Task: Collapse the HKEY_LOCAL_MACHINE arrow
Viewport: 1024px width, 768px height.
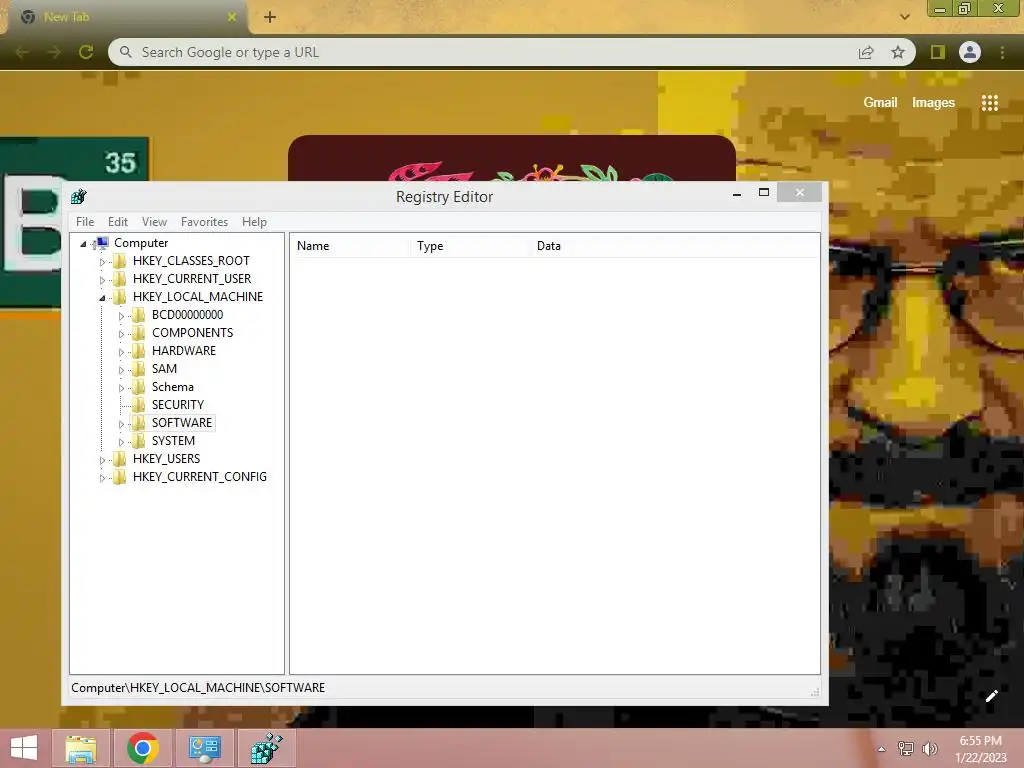Action: [x=102, y=298]
